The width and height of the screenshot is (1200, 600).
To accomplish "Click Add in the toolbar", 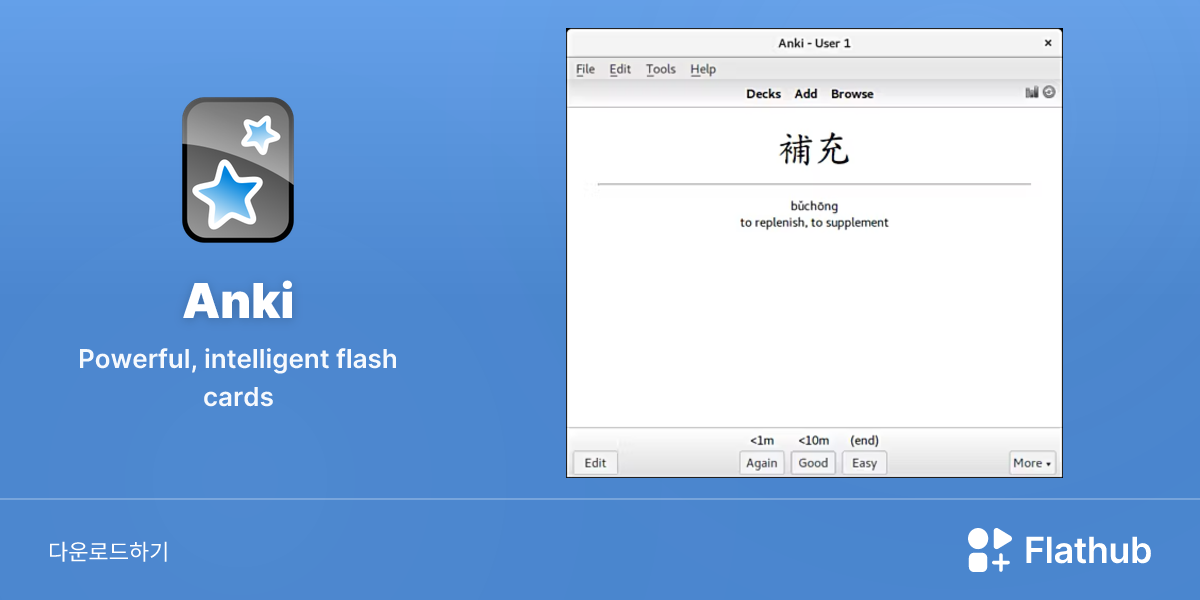I will point(806,94).
